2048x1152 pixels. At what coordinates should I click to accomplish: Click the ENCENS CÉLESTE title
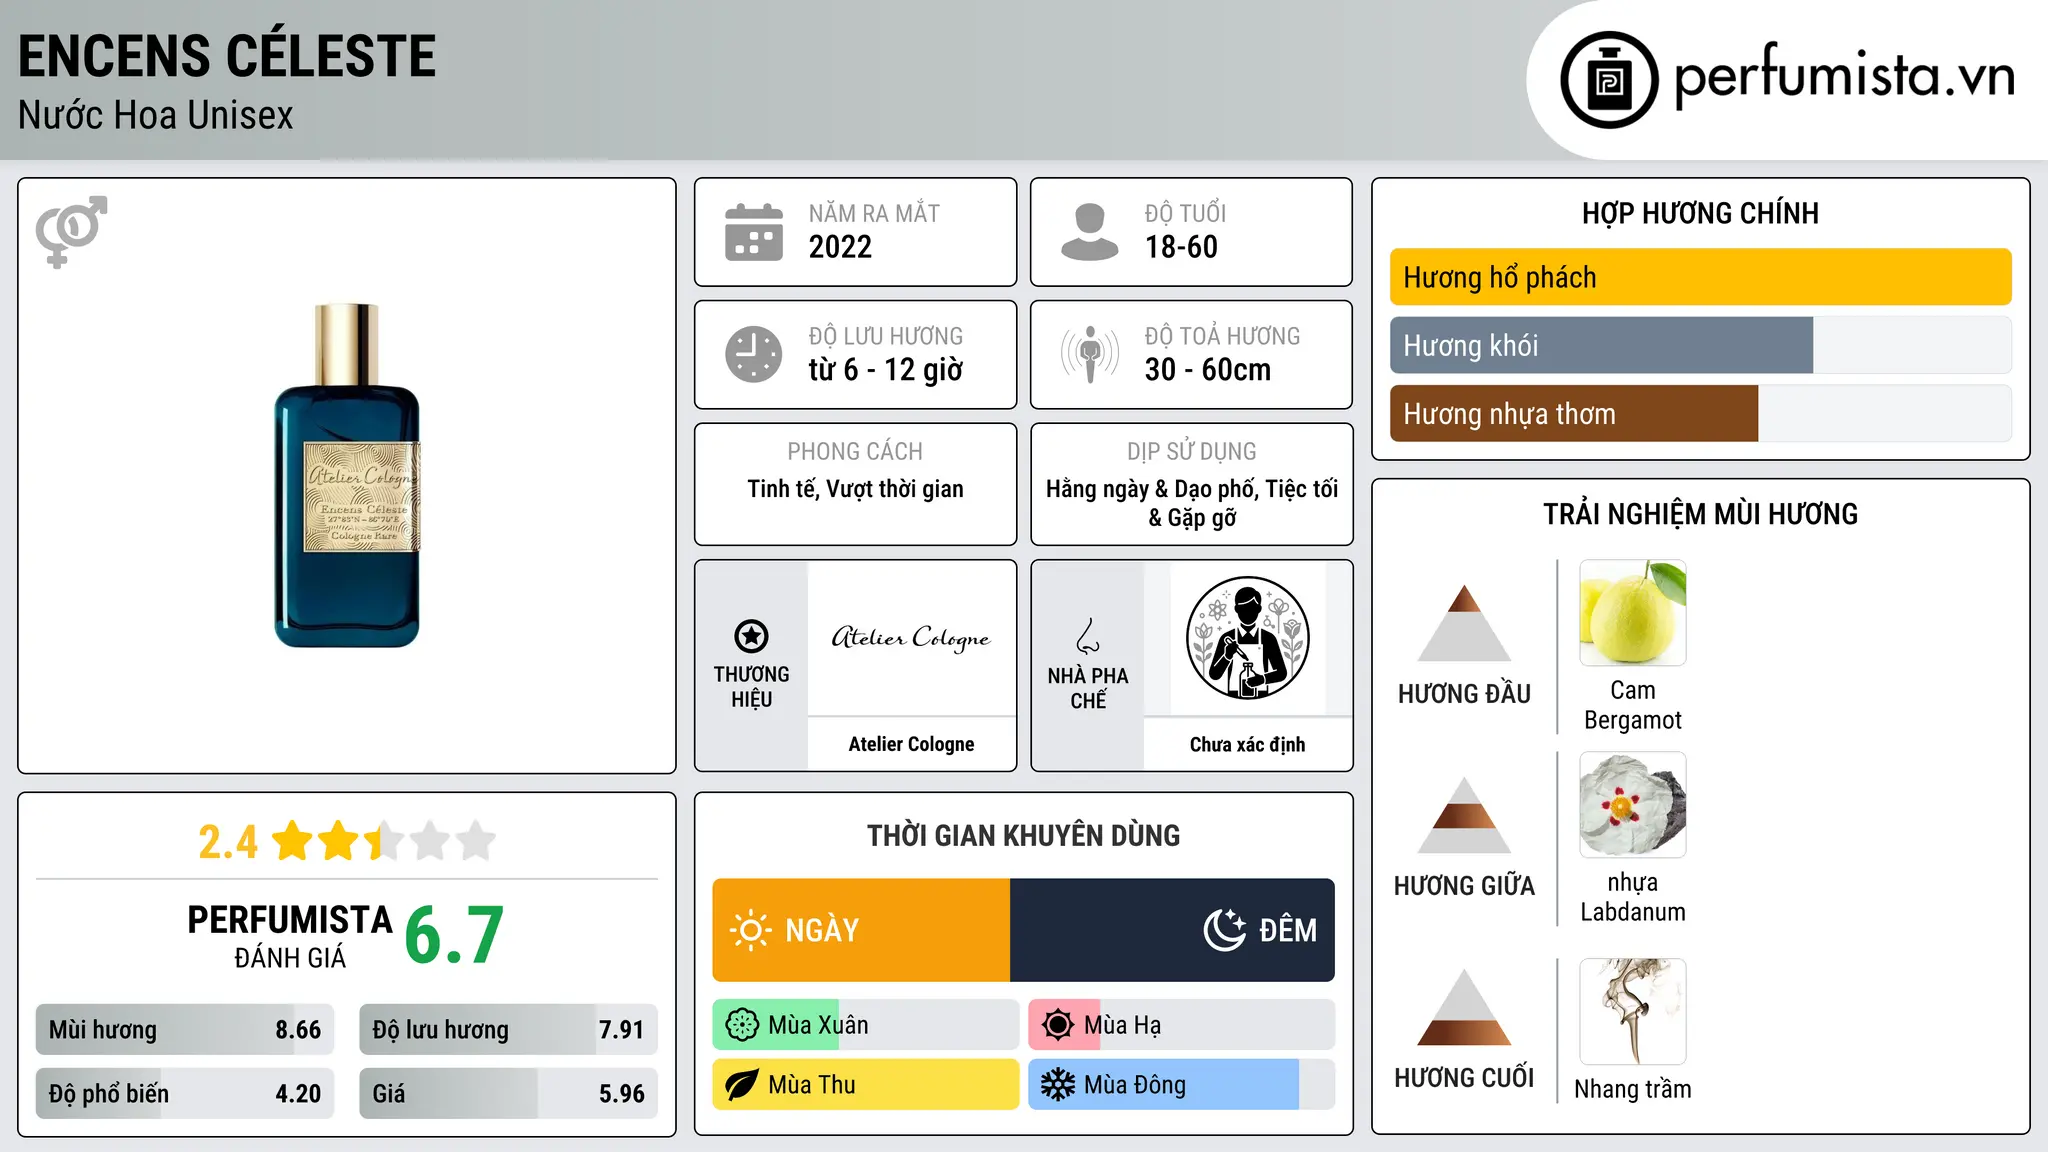pyautogui.click(x=227, y=56)
